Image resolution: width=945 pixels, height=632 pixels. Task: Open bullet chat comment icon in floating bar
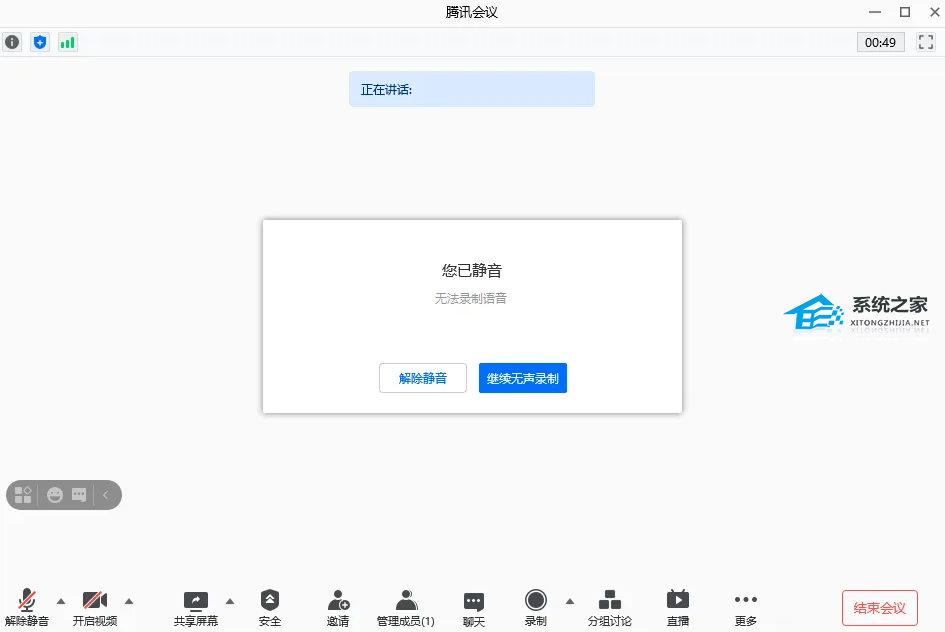pyautogui.click(x=79, y=495)
